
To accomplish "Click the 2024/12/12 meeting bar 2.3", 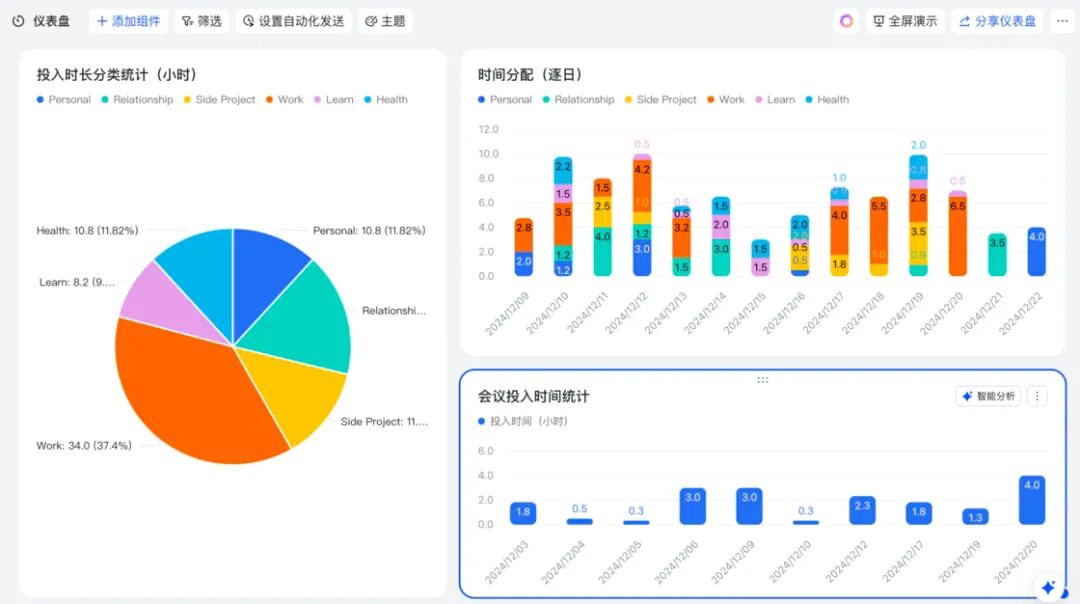I will 862,510.
